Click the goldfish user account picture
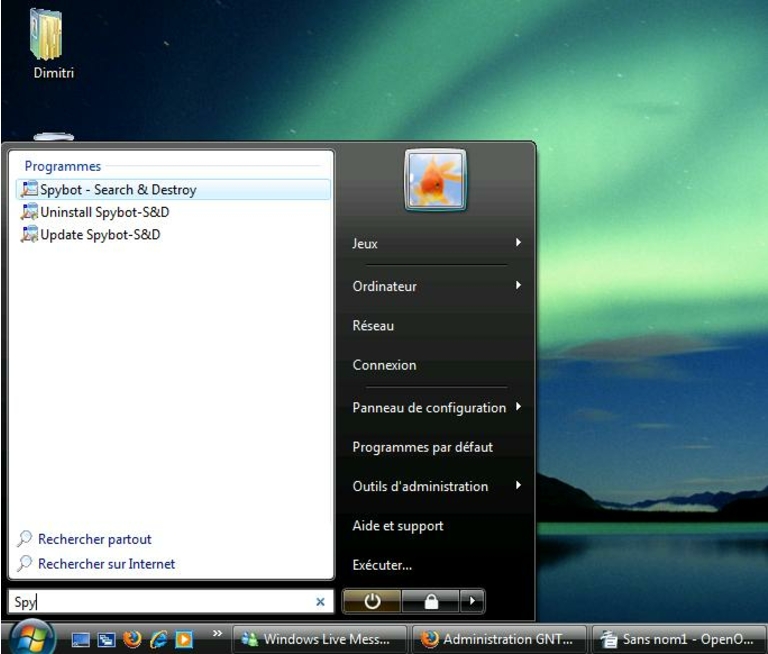The width and height of the screenshot is (768, 654). coord(435,180)
